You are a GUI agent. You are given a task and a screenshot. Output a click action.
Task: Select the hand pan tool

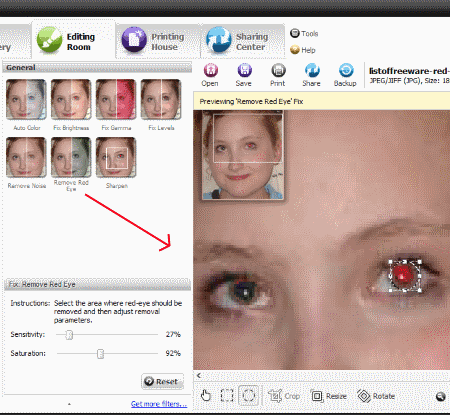point(206,396)
